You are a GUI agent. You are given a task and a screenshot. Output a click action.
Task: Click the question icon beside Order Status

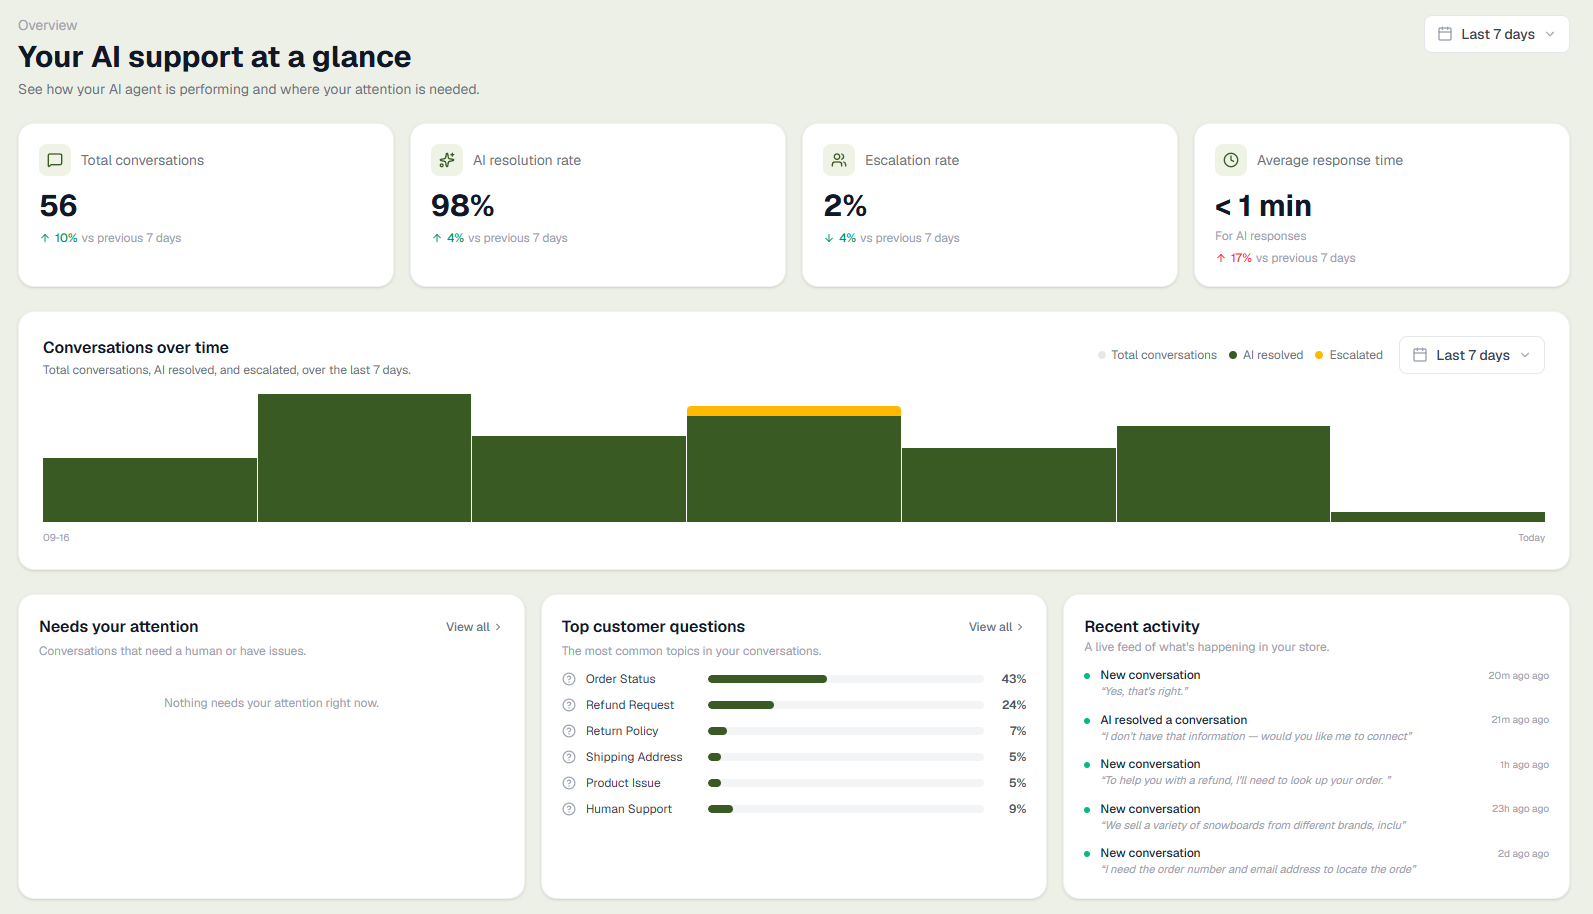coord(569,679)
